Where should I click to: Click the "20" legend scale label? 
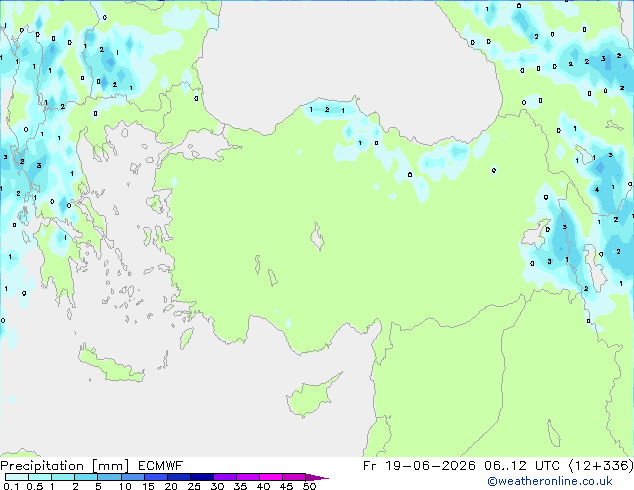[171, 486]
